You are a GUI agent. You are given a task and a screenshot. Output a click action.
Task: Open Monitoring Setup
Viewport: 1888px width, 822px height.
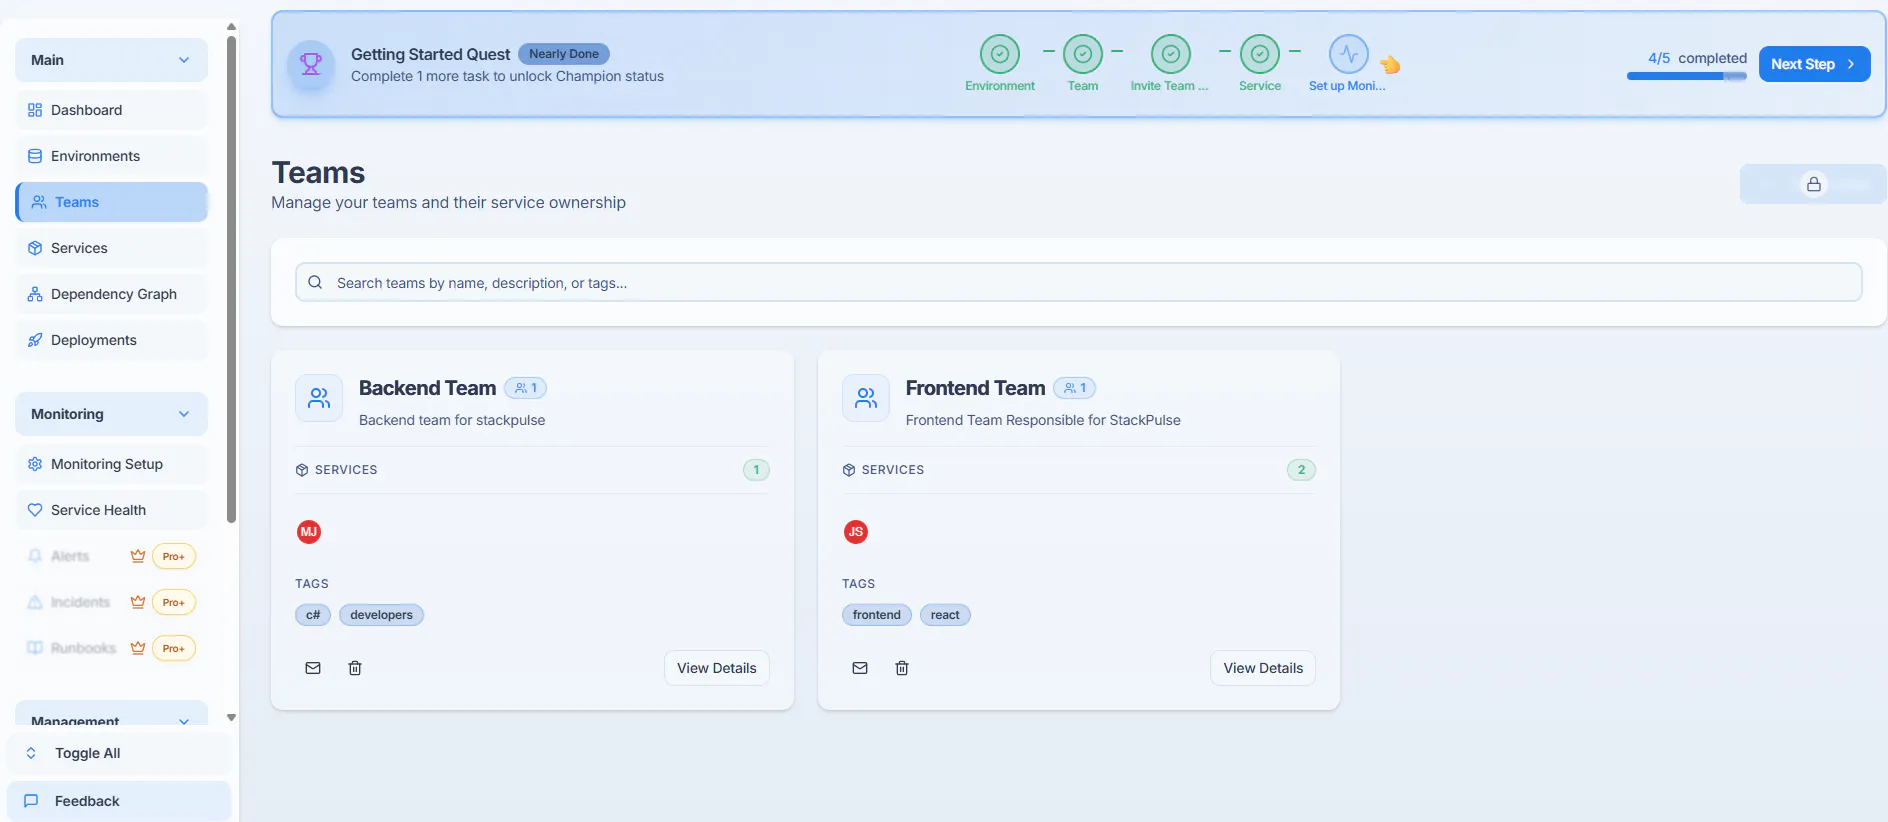pos(111,464)
